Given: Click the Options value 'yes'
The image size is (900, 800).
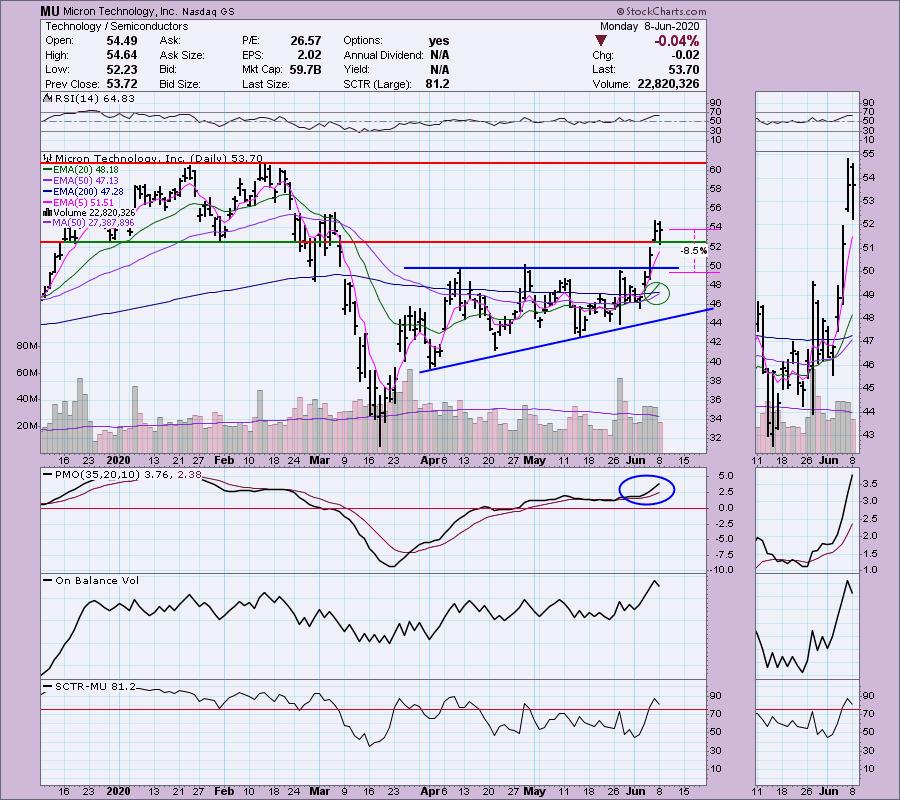Looking at the screenshot, I should tap(439, 41).
